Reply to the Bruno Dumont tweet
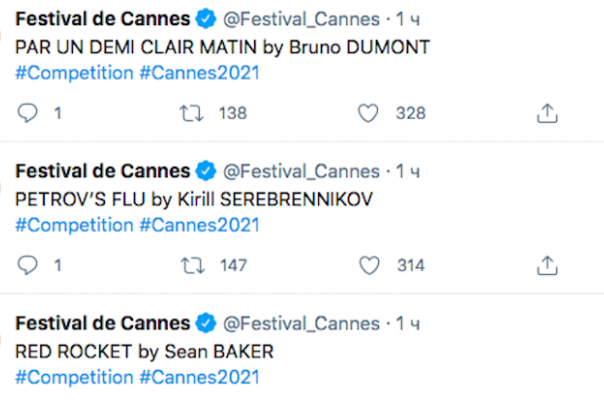The width and height of the screenshot is (604, 400). [x=27, y=113]
